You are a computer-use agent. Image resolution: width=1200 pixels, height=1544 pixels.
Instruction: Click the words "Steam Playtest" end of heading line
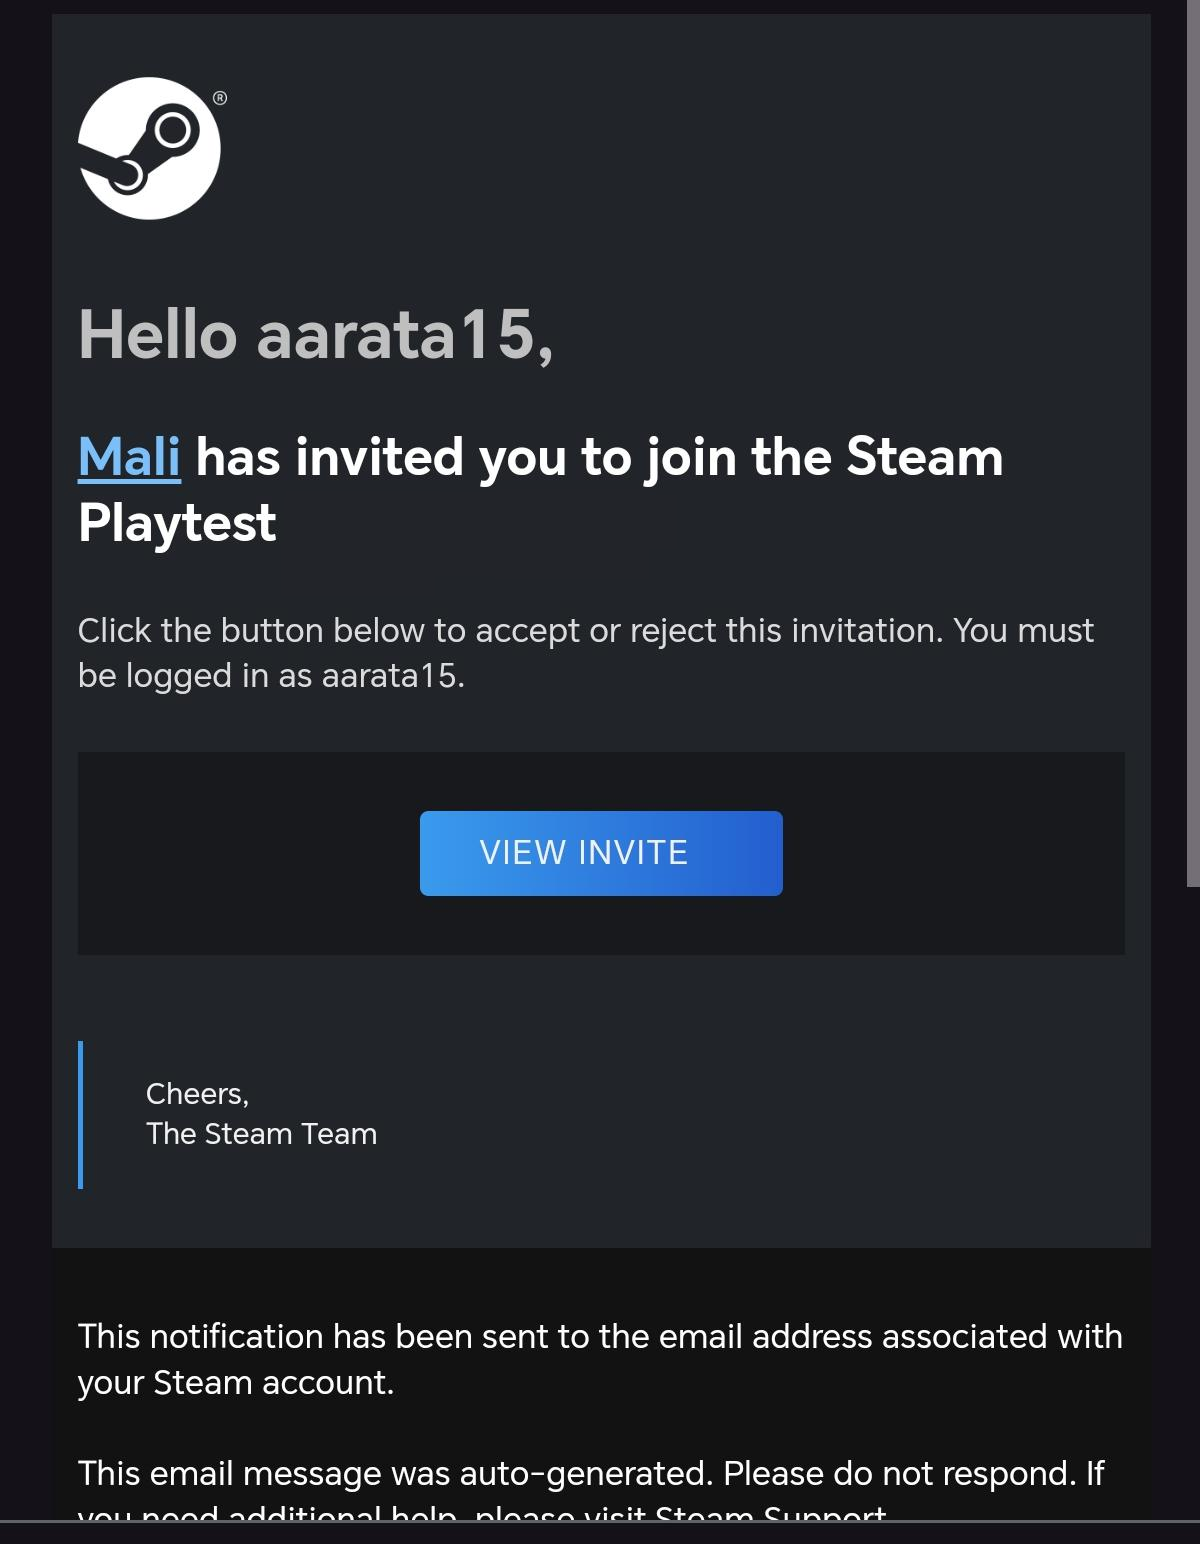click(924, 457)
